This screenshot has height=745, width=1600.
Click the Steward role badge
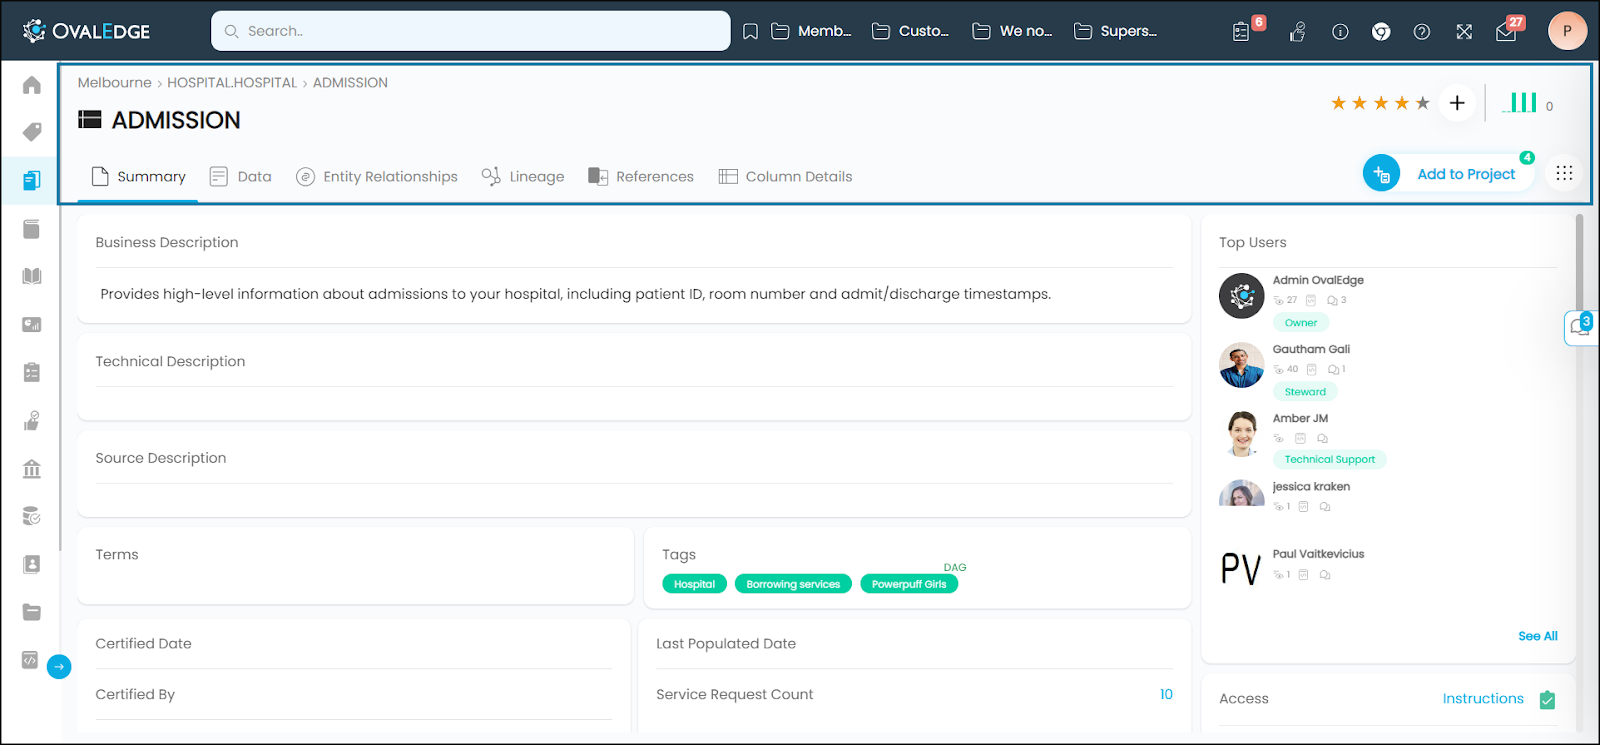coord(1305,392)
